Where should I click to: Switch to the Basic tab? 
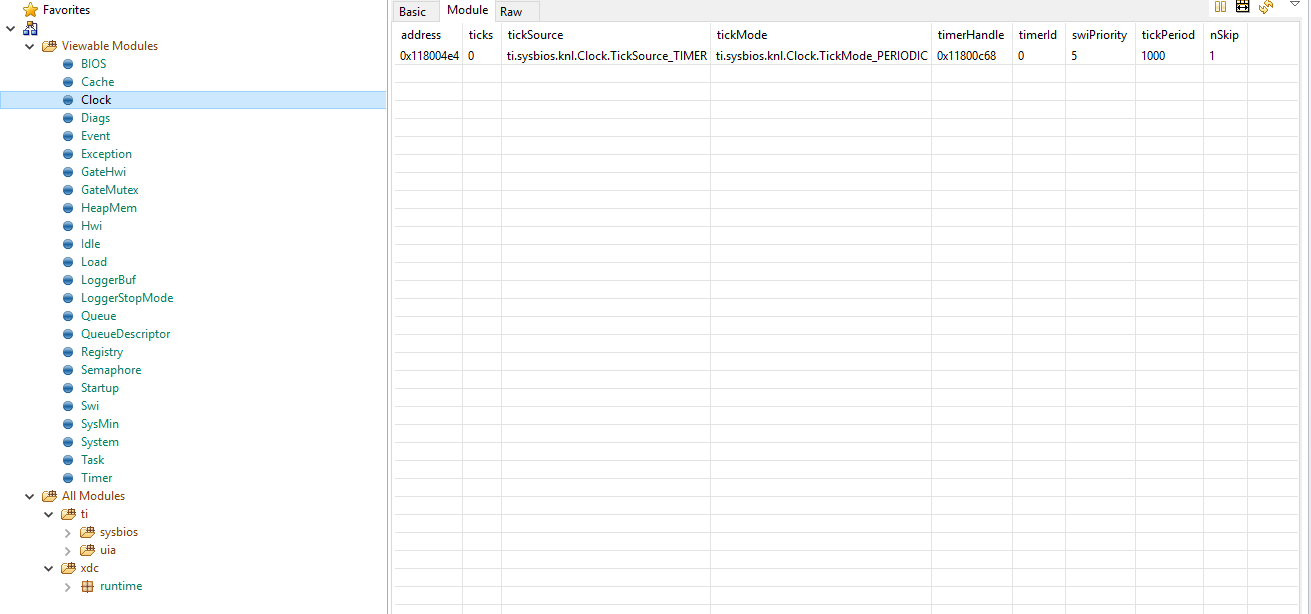412,12
